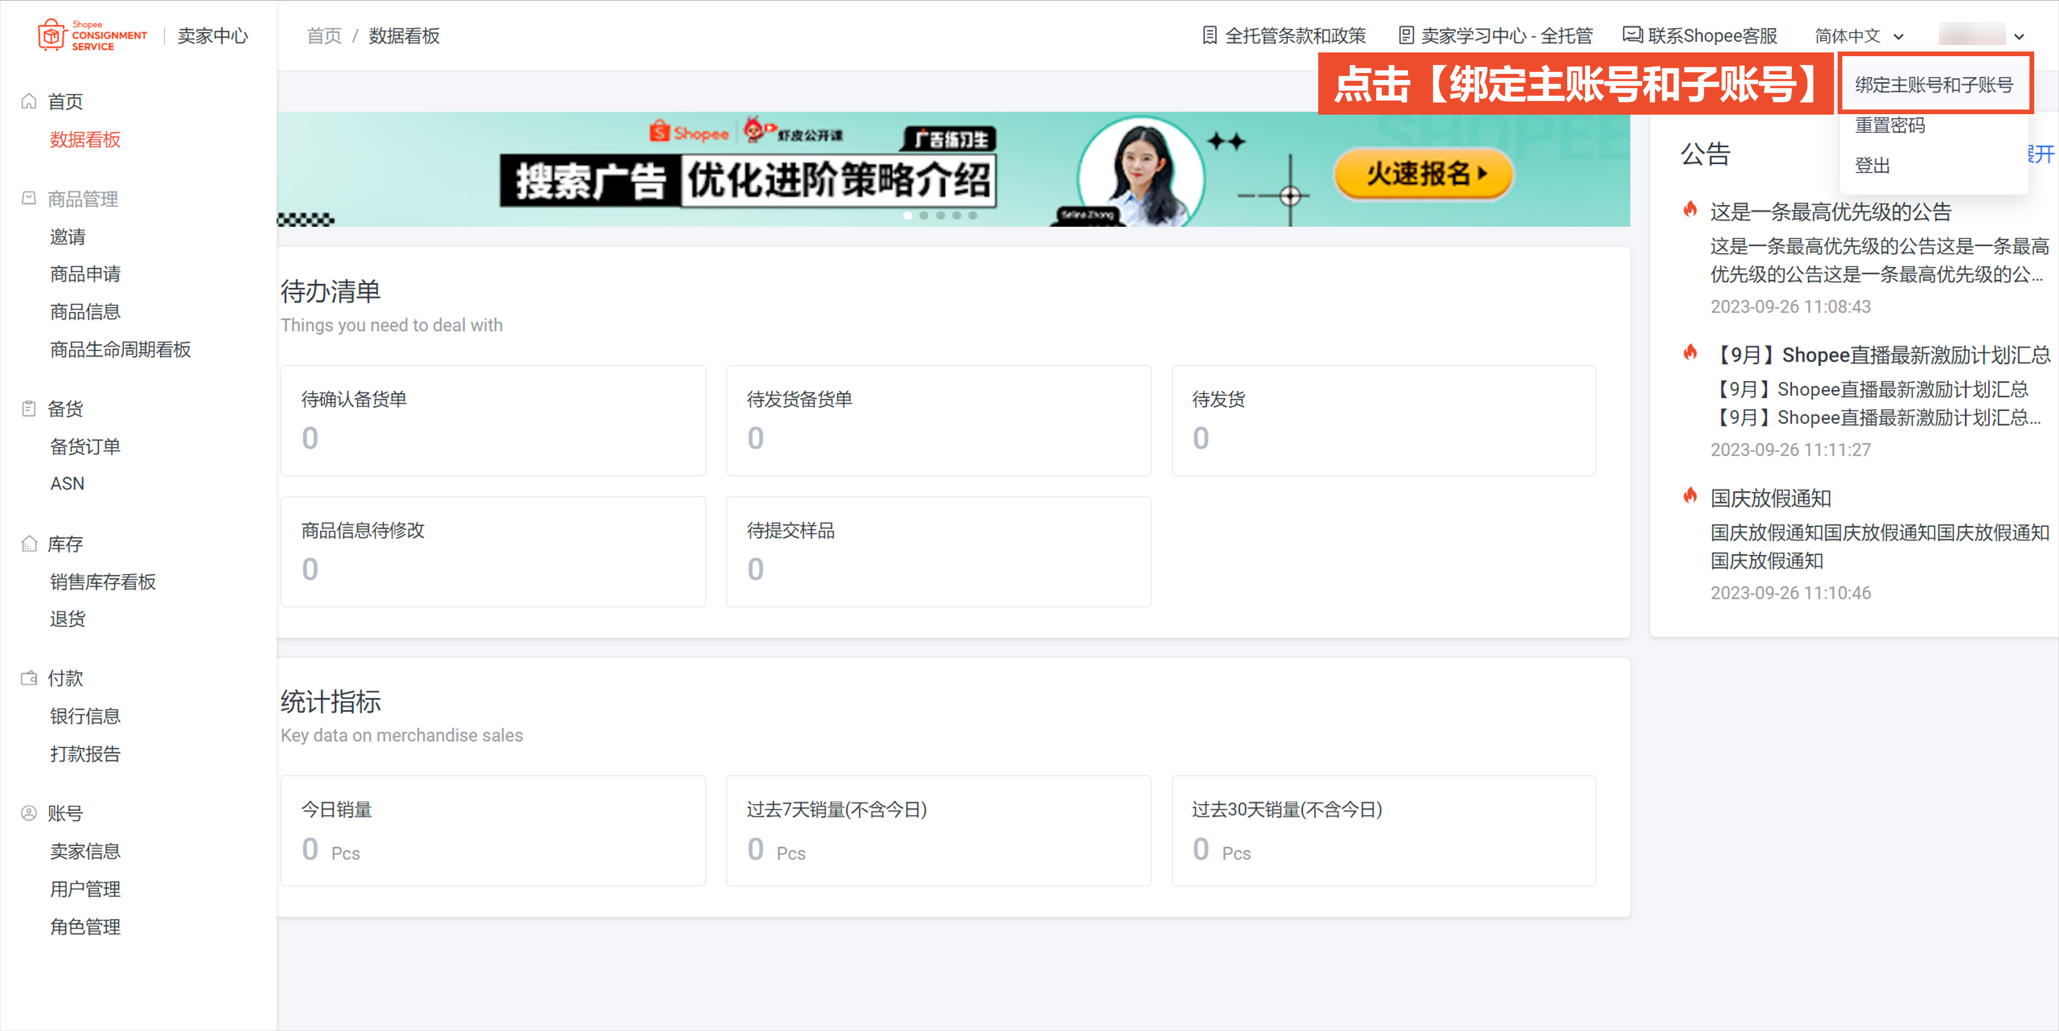Click the 备货 clipboard icon

(x=29, y=408)
